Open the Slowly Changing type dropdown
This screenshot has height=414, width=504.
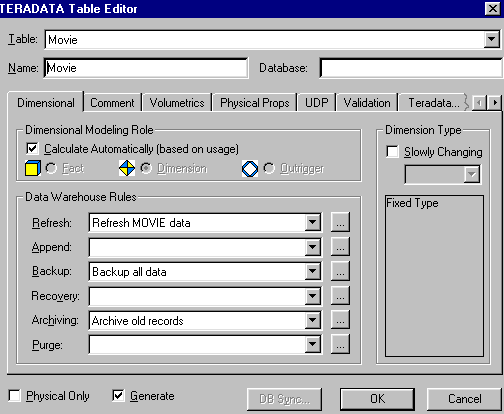tap(471, 174)
